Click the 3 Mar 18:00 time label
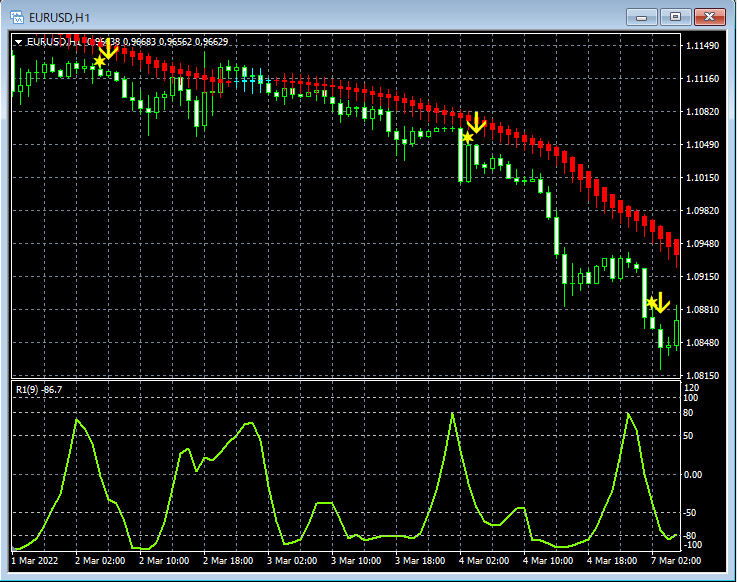This screenshot has height=582, width=738. [x=420, y=561]
